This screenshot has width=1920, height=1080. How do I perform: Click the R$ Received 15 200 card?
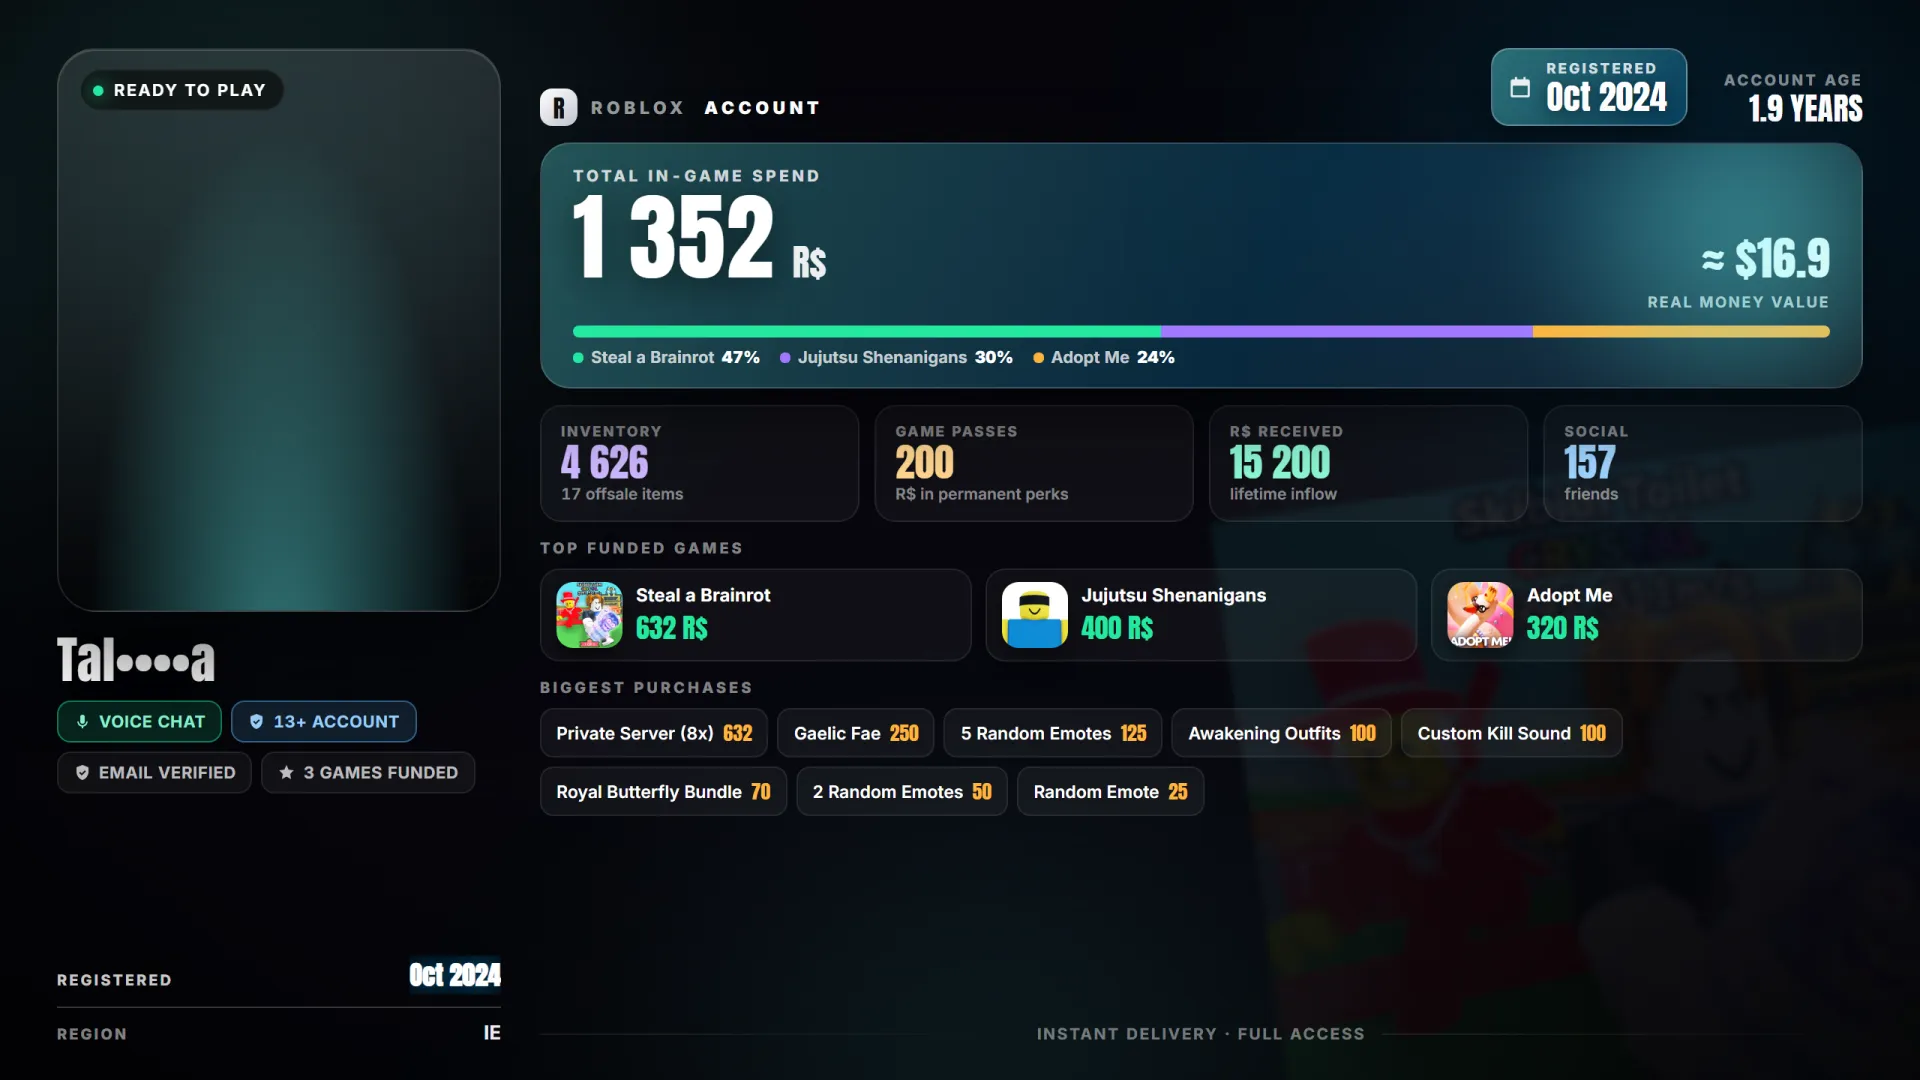tap(1368, 464)
